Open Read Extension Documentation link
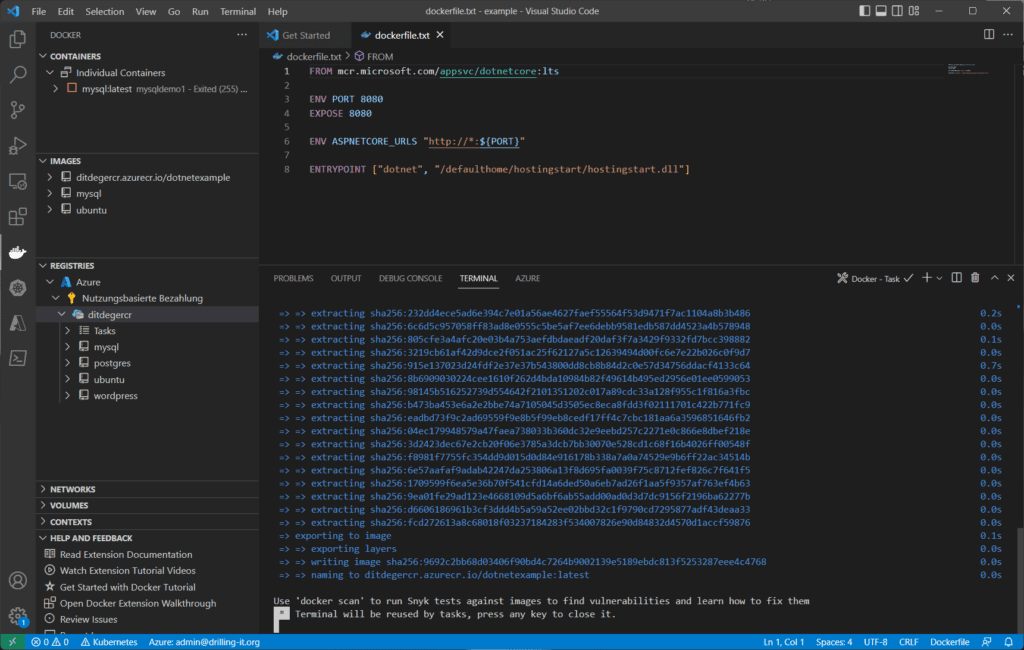 [125, 554]
